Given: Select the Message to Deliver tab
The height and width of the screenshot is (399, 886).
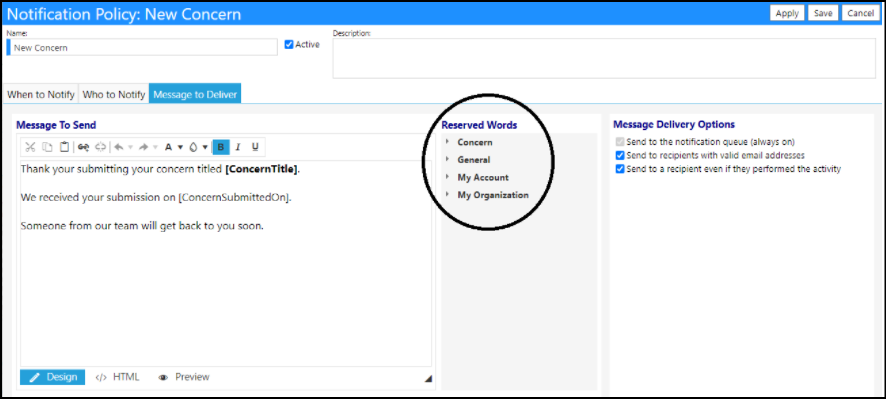Looking at the screenshot, I should (195, 94).
